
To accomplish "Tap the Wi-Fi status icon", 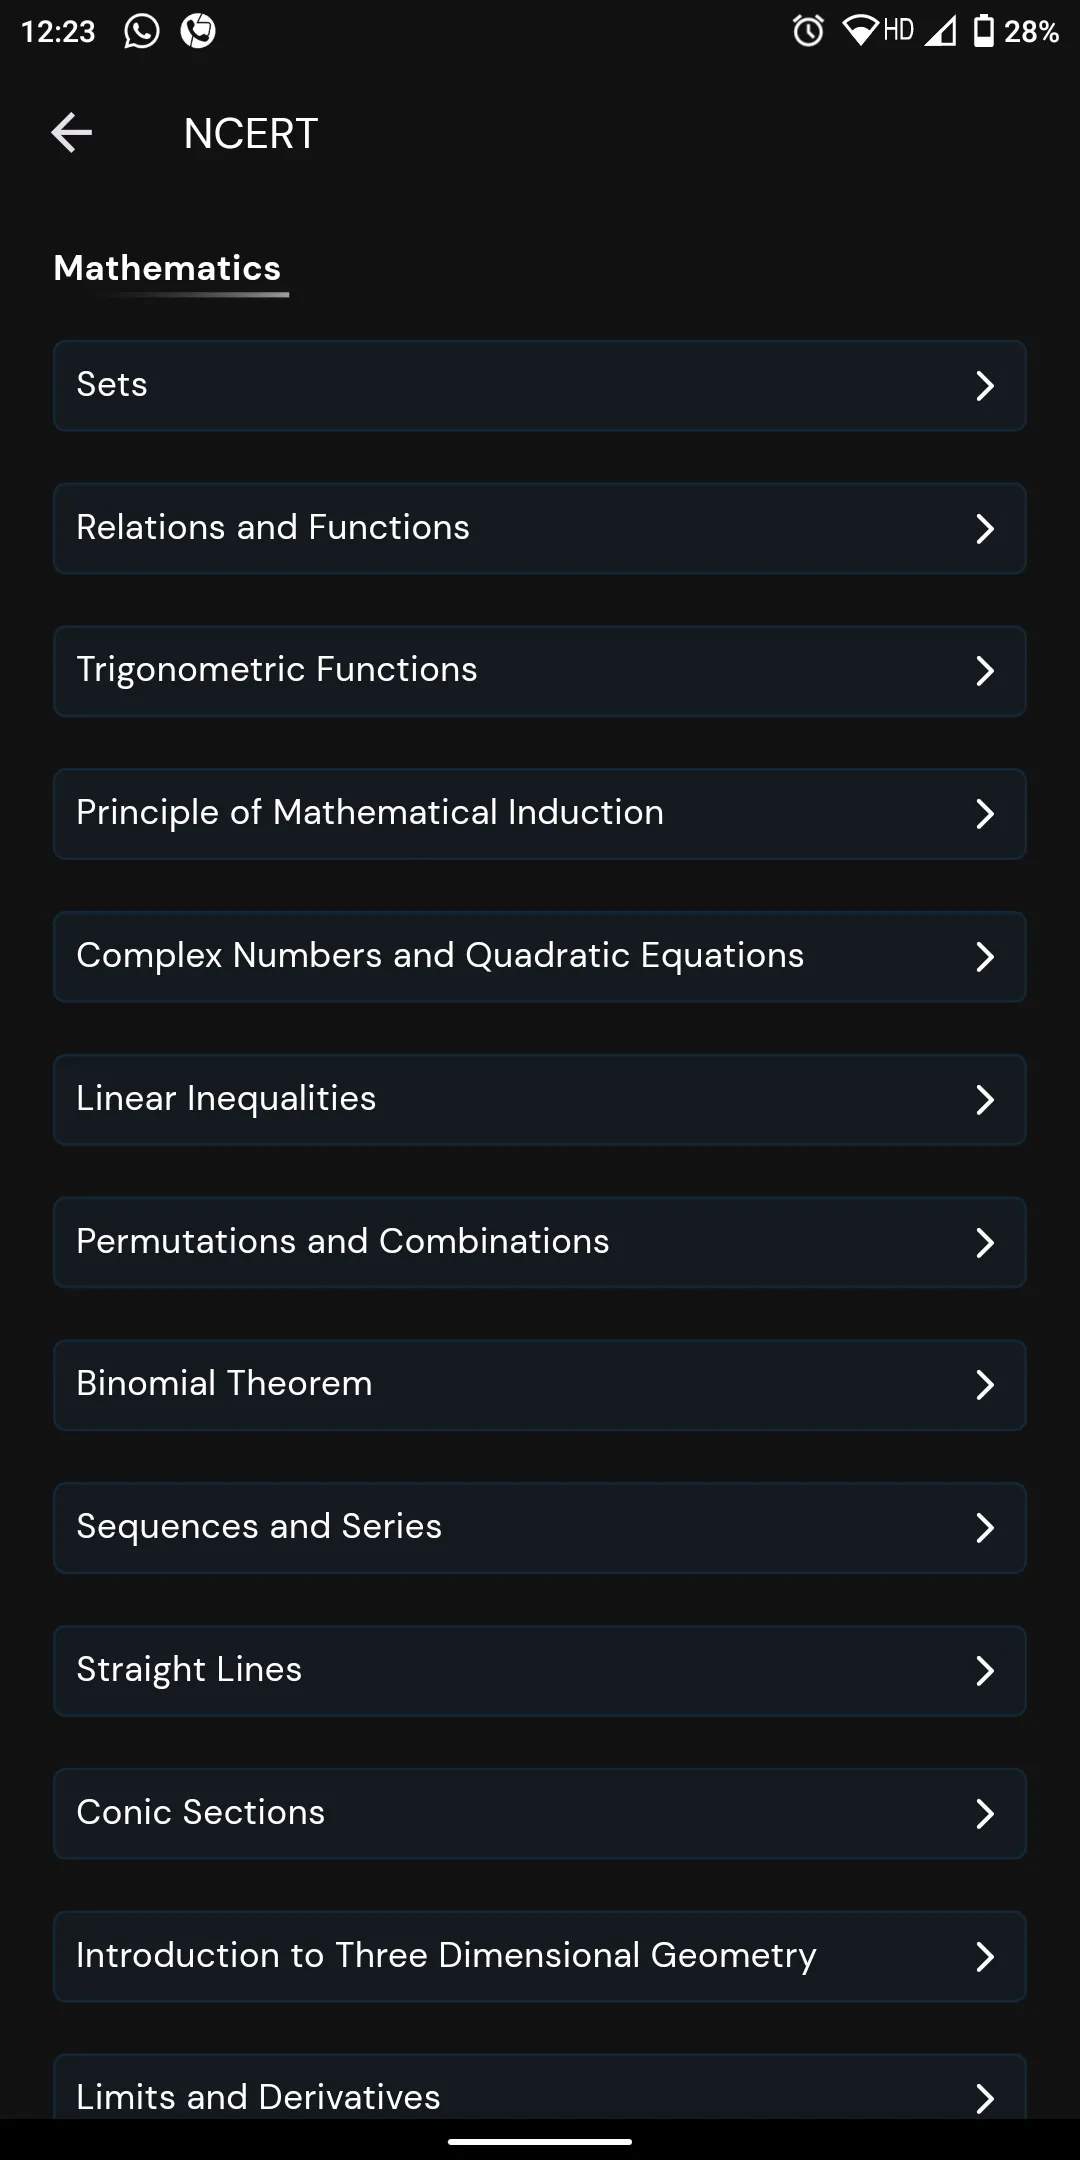I will coord(860,31).
